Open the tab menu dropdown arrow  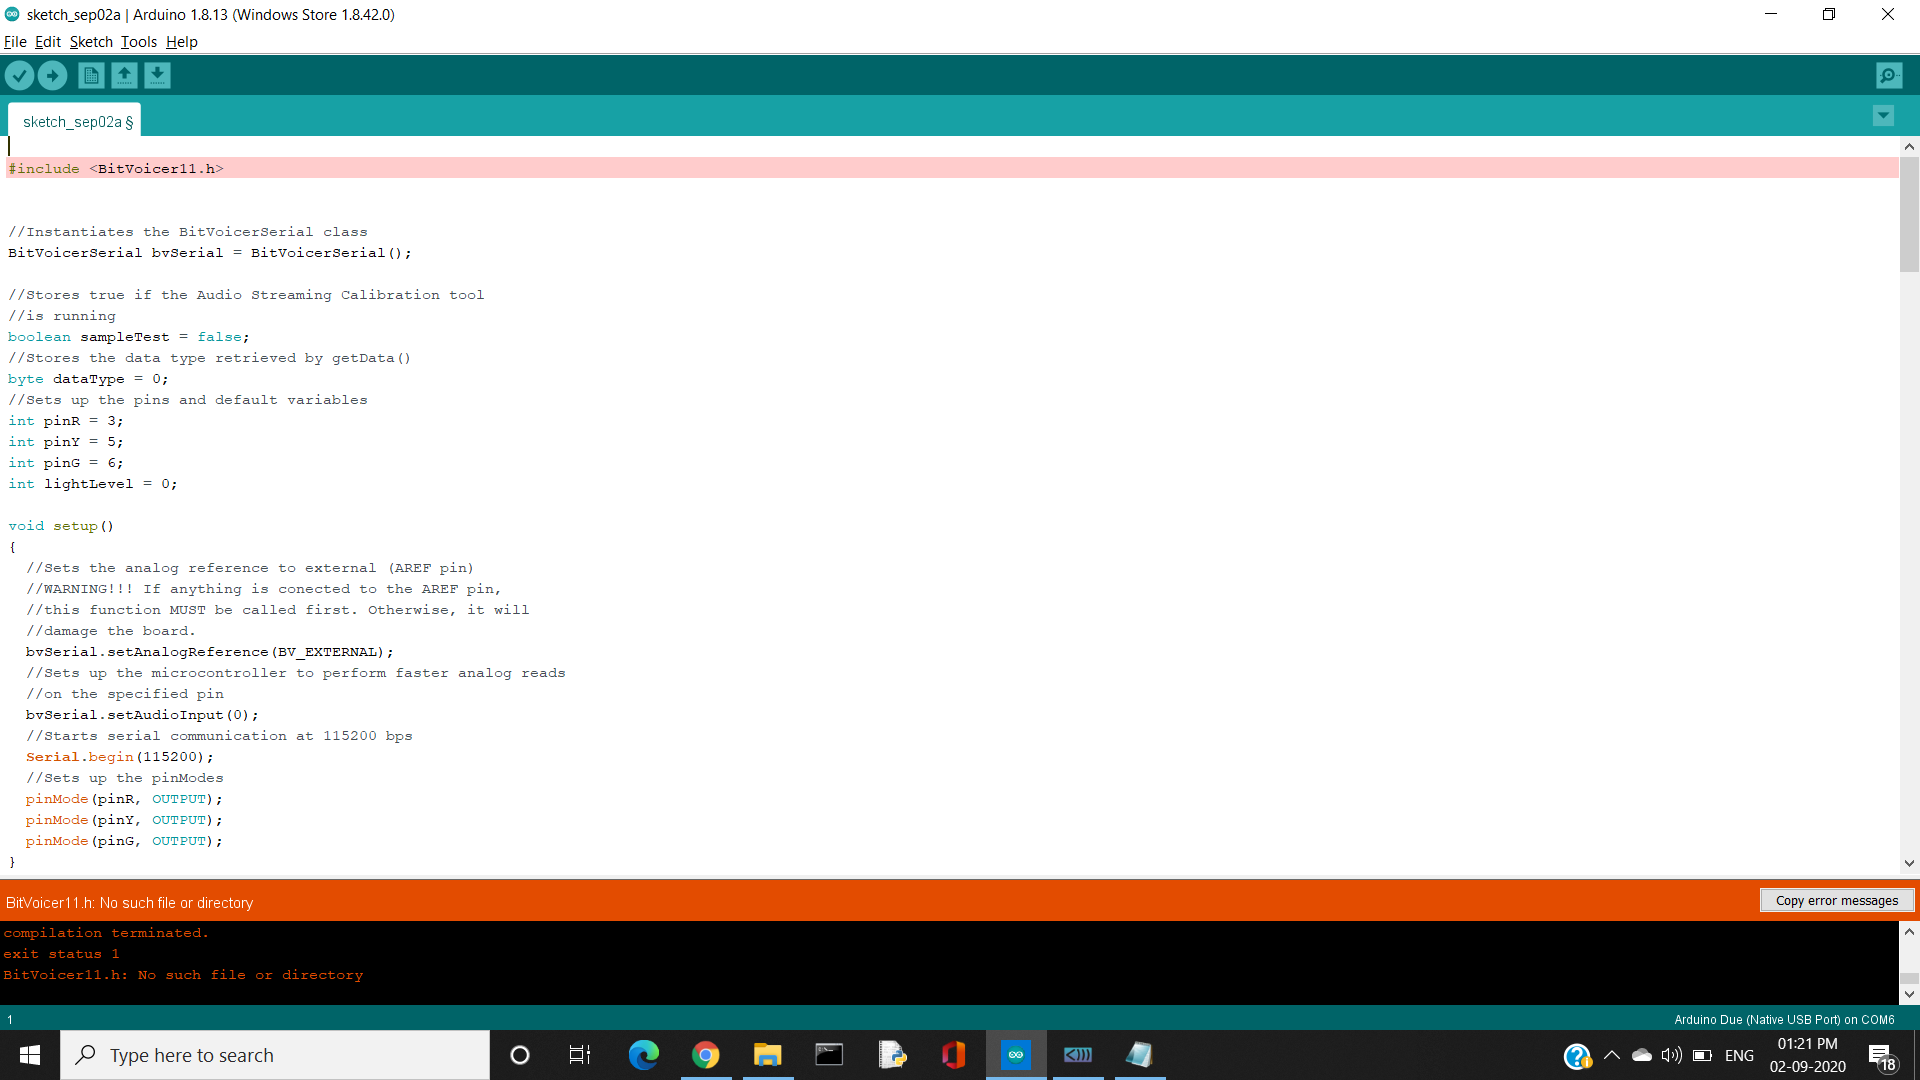1883,115
